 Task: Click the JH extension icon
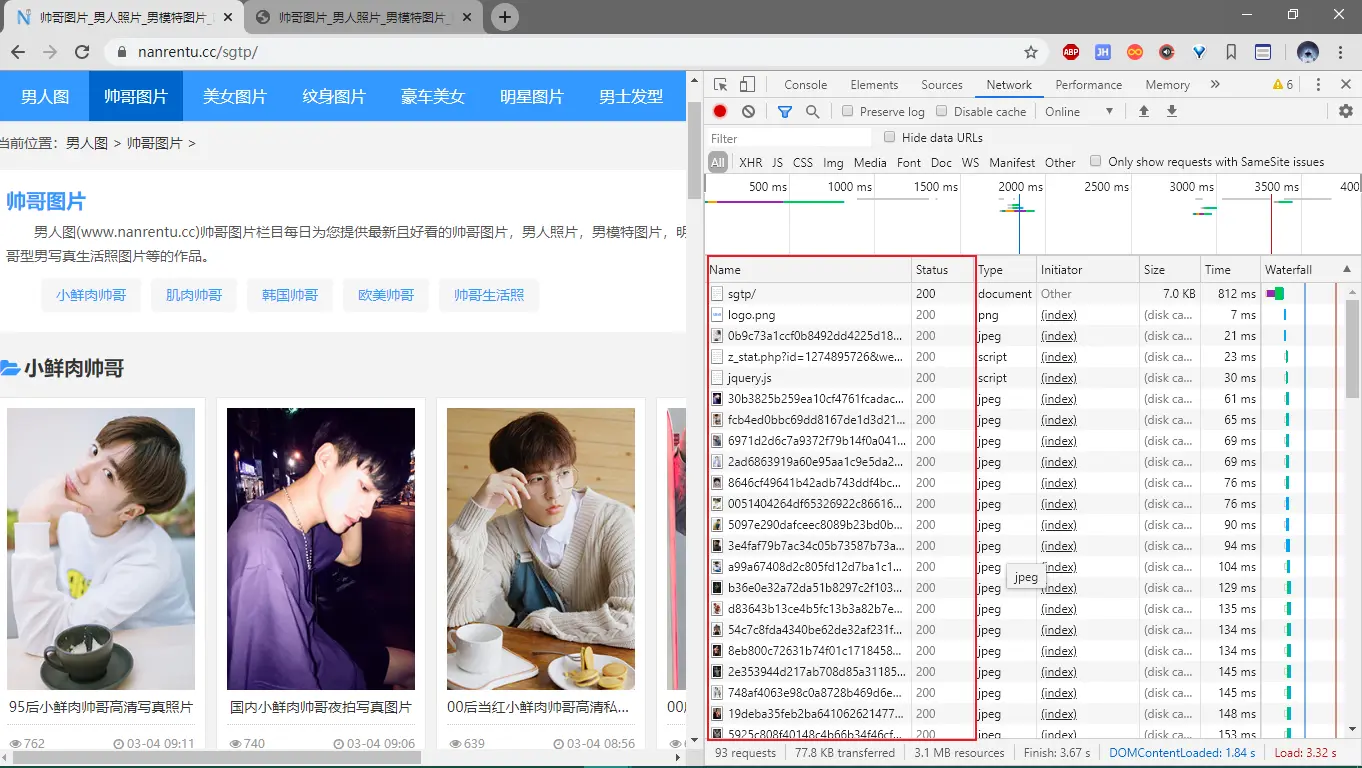tap(1103, 52)
